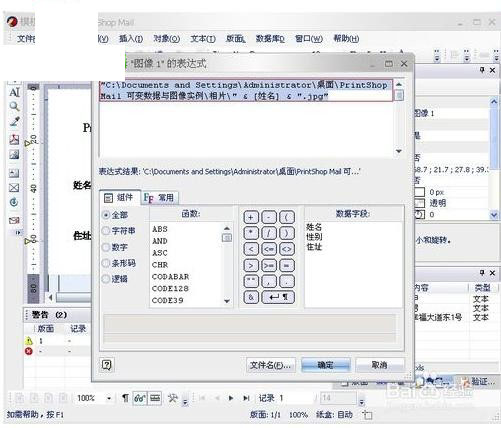Select the 逻辑 radio button
501x428 pixels.
pos(106,279)
